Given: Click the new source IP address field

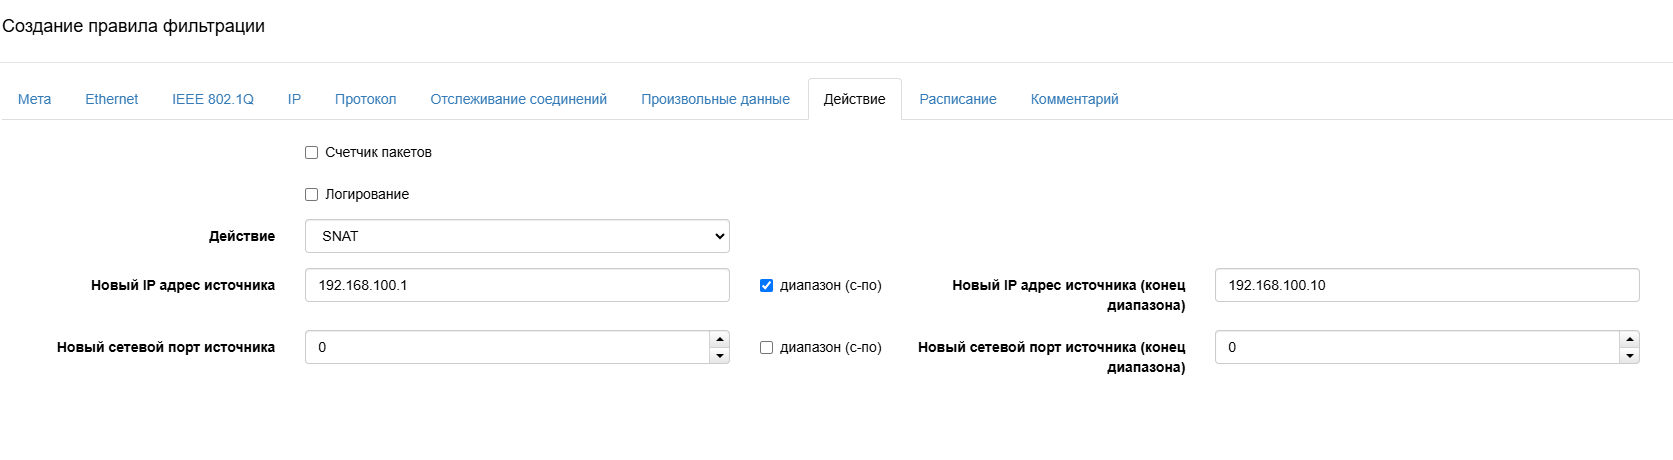Looking at the screenshot, I should 516,285.
